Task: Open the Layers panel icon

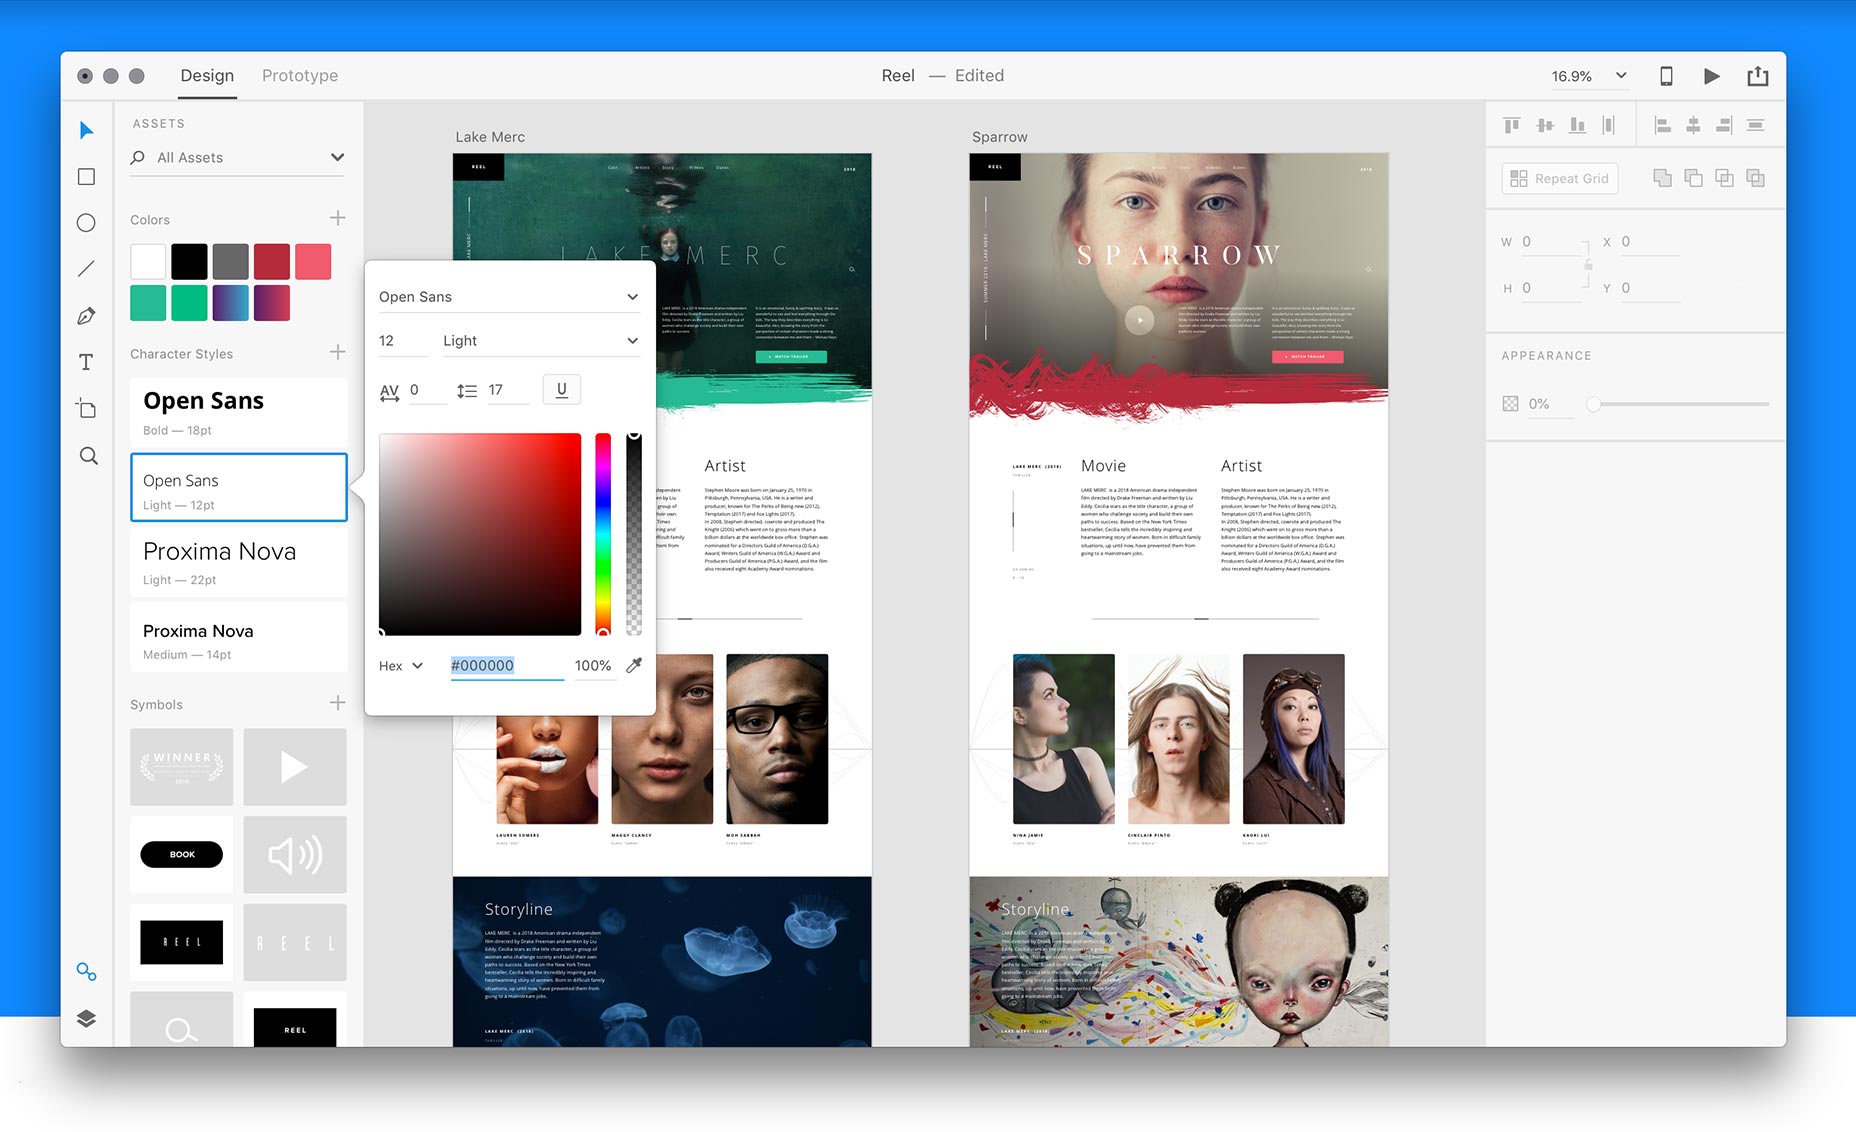Action: pyautogui.click(x=87, y=1018)
